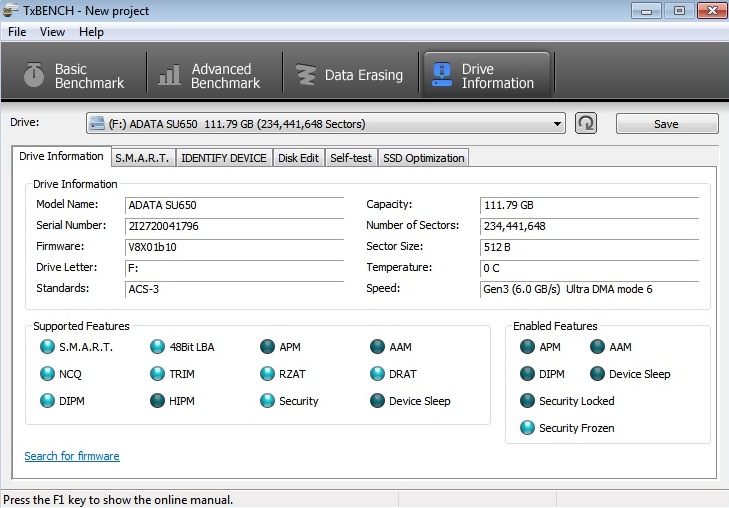This screenshot has height=508, width=729.
Task: Click the refresh drive list icon
Action: pos(586,124)
